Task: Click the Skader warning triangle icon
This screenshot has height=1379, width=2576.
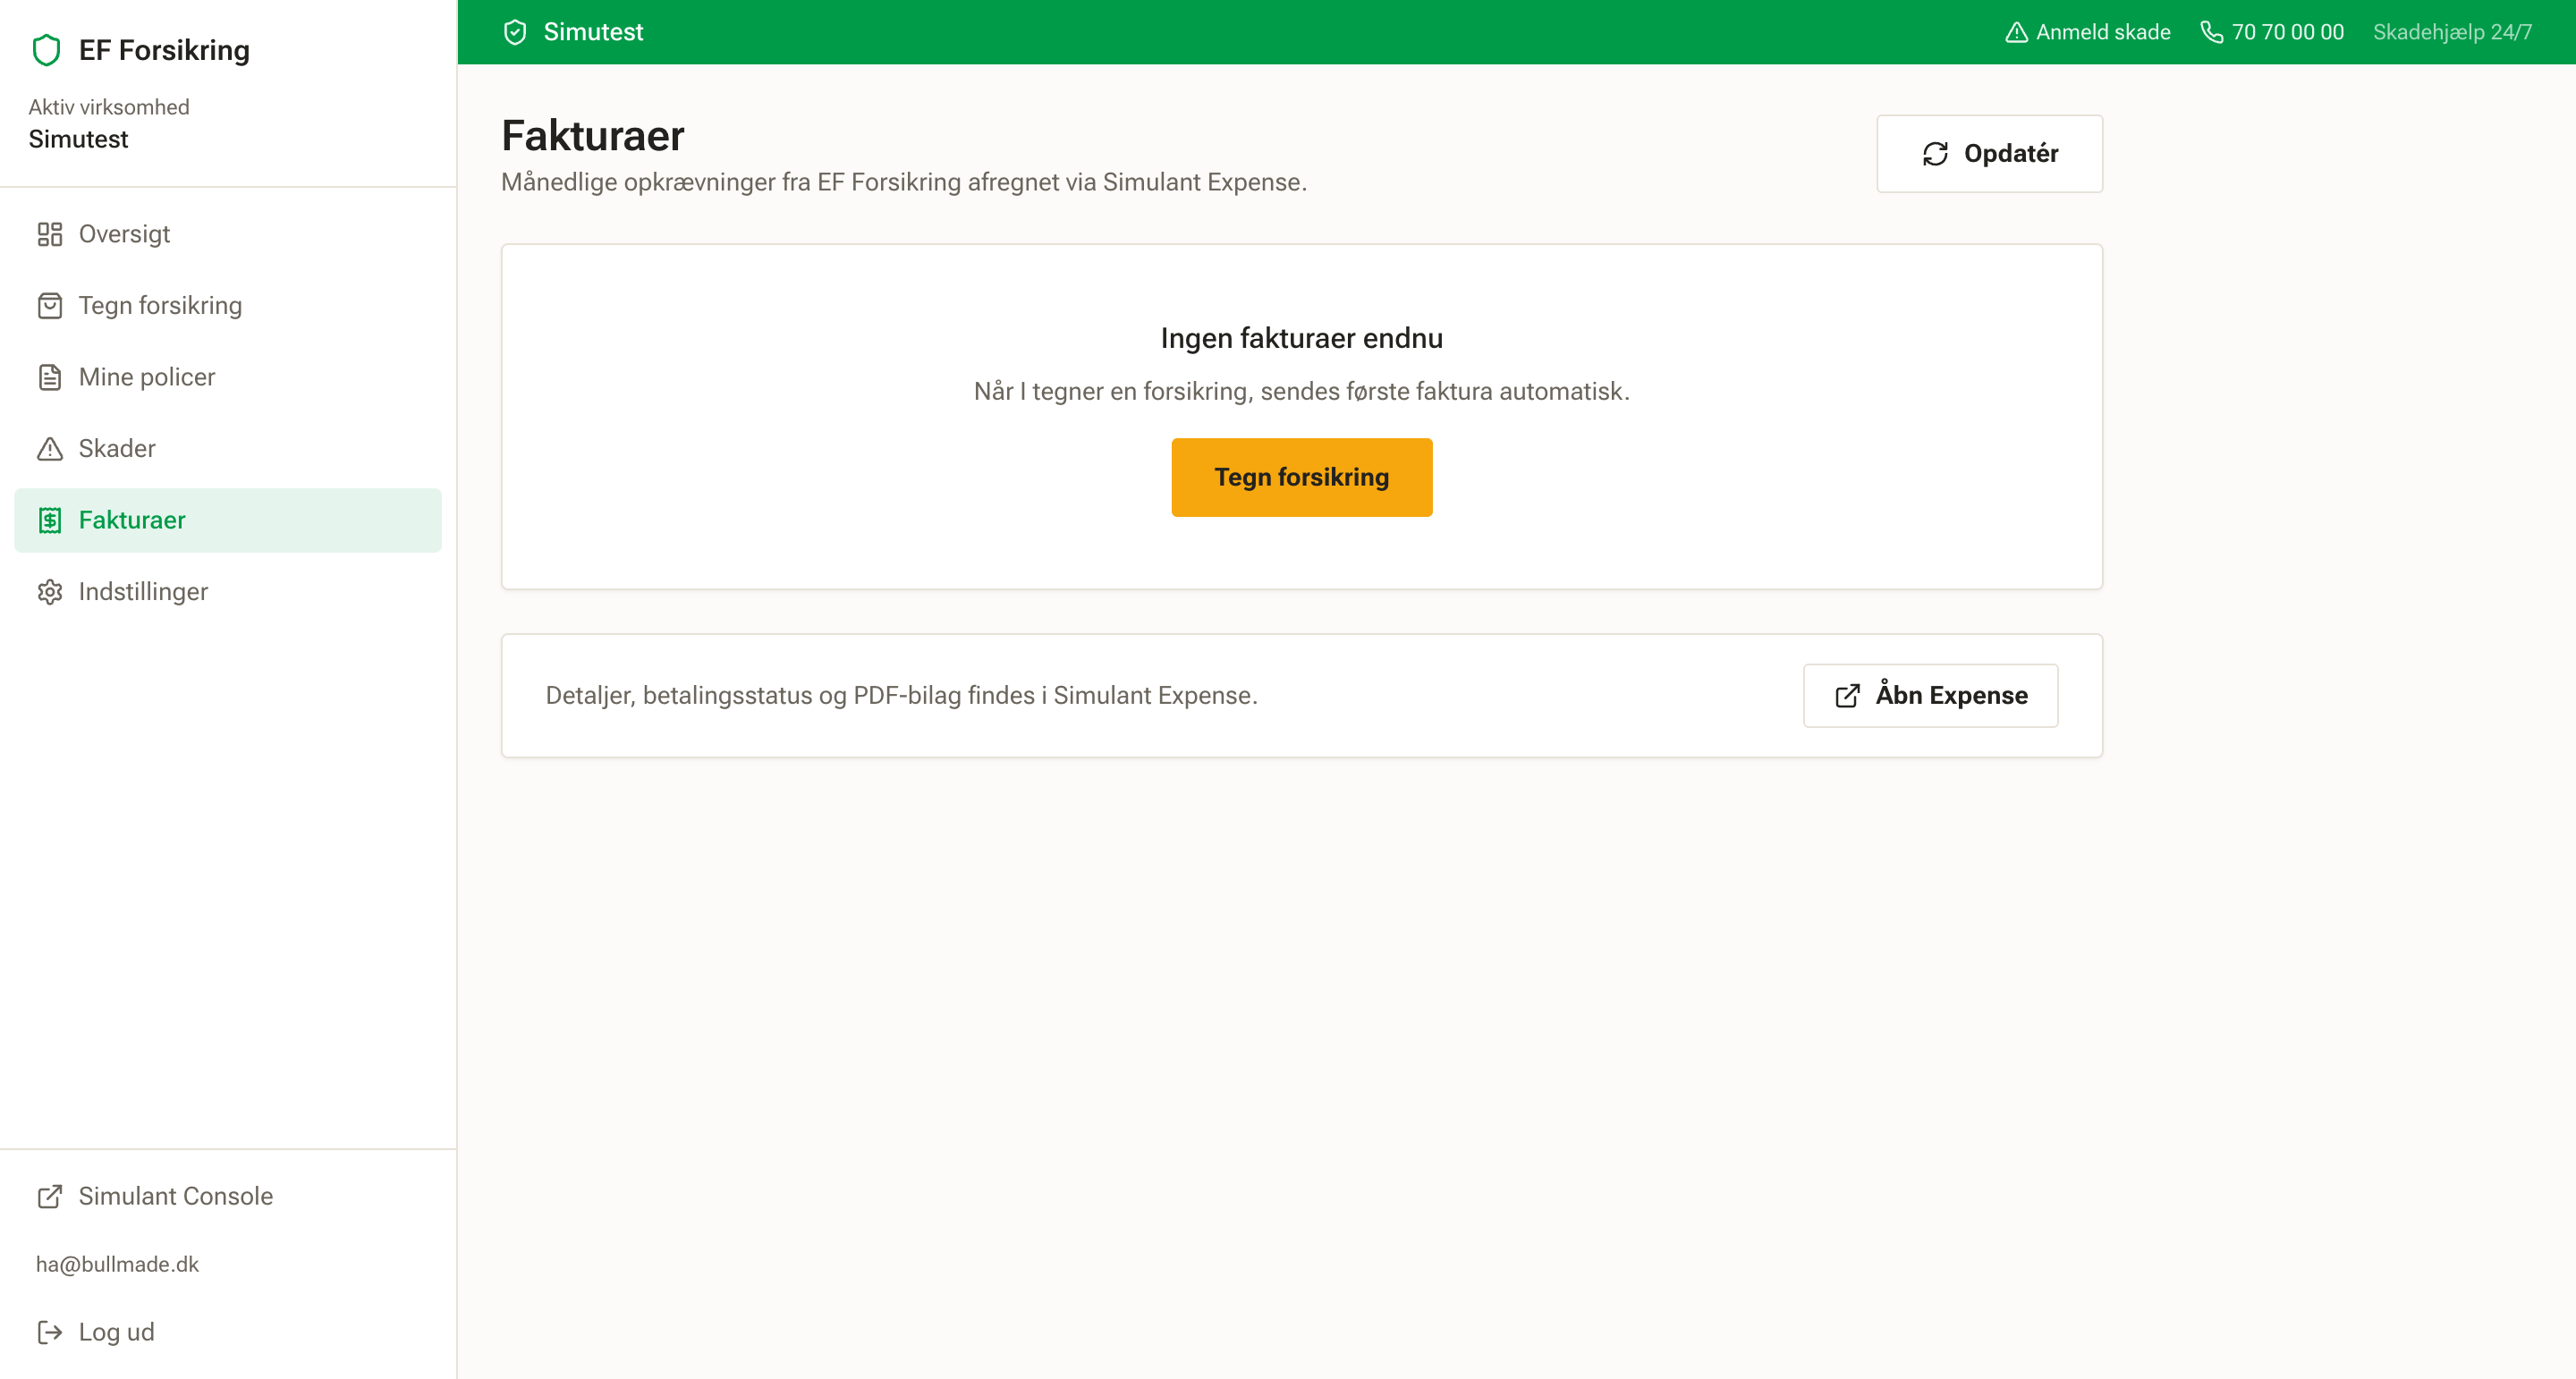Action: pyautogui.click(x=50, y=448)
